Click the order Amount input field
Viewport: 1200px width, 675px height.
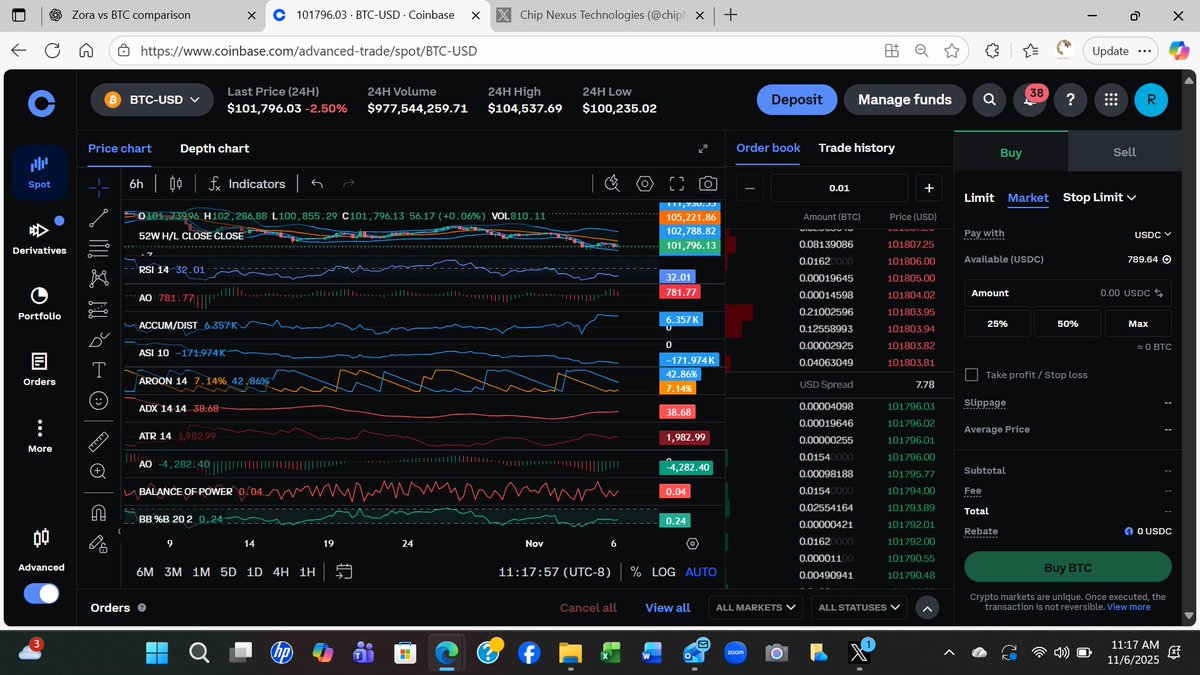tap(1067, 293)
